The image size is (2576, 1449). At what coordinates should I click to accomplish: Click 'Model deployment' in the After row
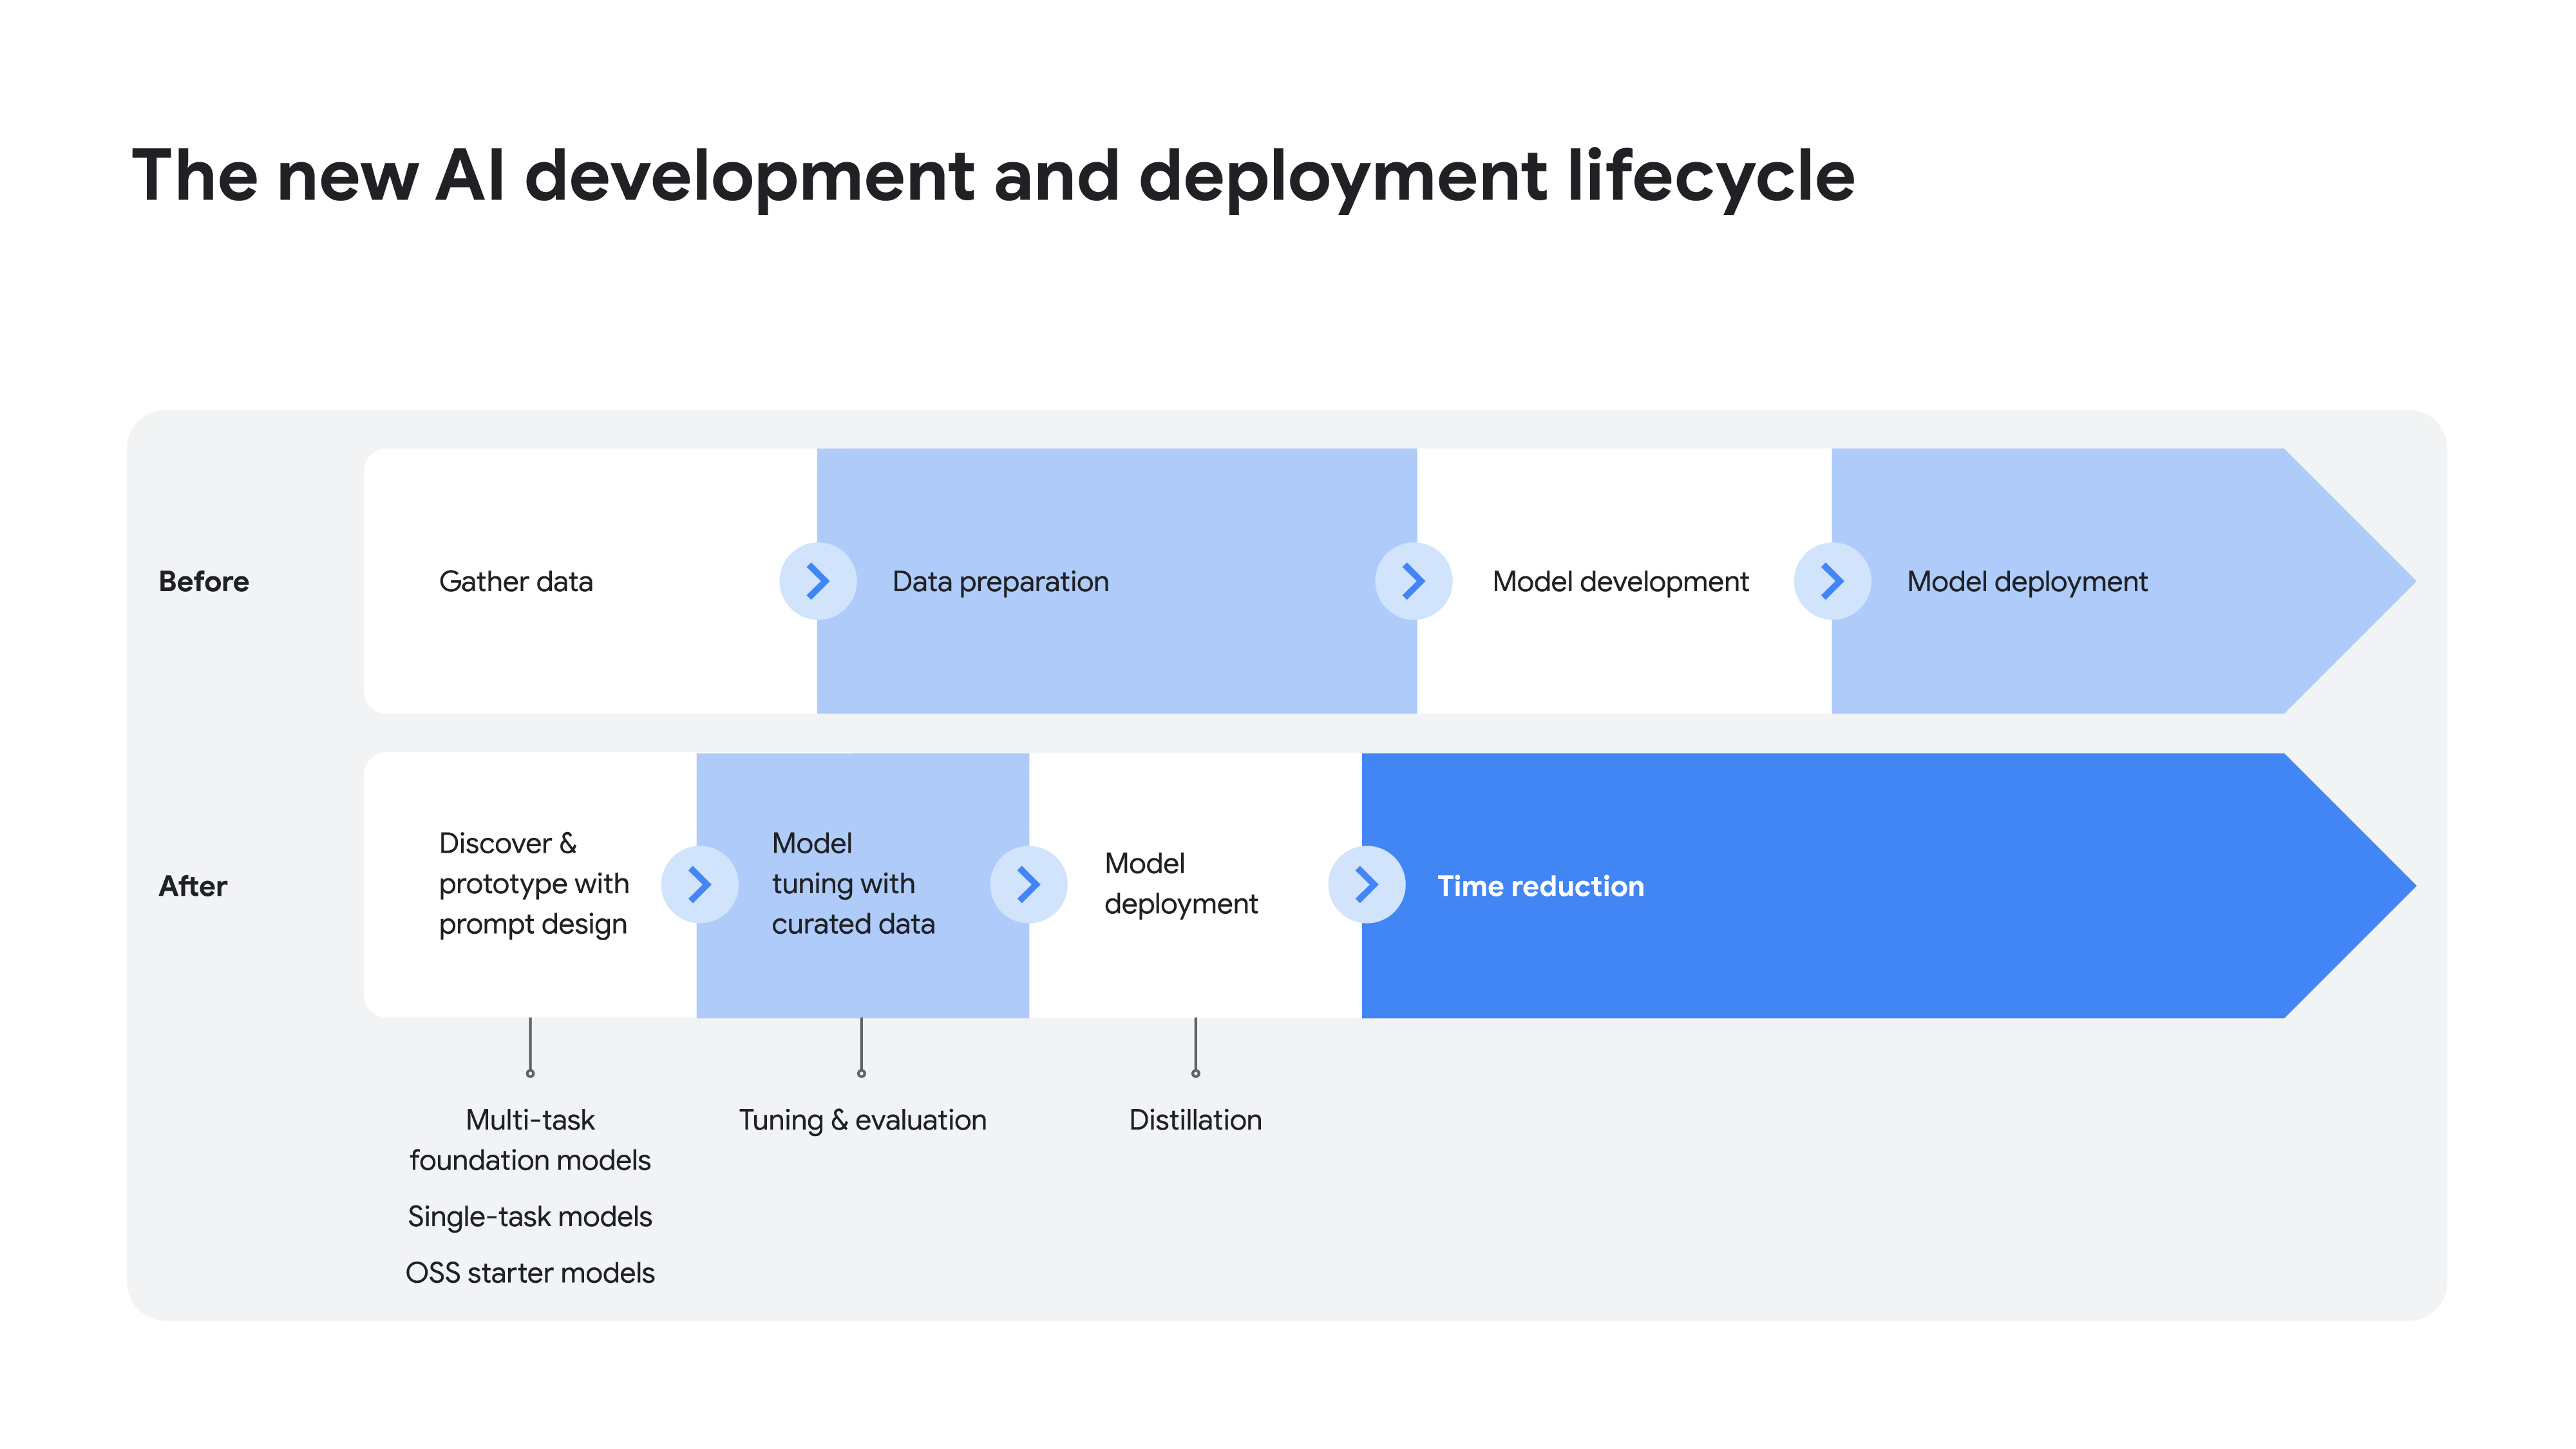pos(1181,884)
